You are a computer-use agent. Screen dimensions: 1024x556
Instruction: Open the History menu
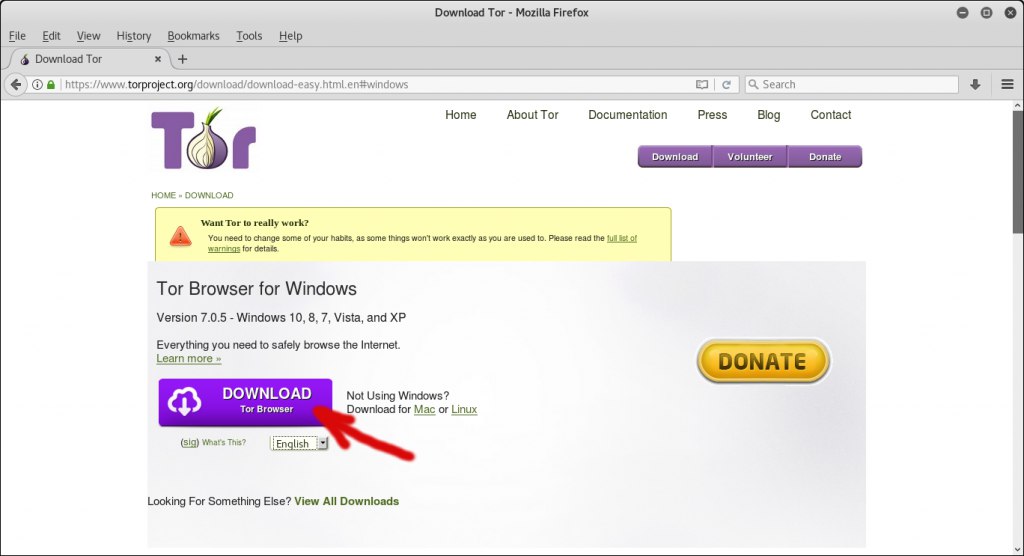pyautogui.click(x=133, y=36)
